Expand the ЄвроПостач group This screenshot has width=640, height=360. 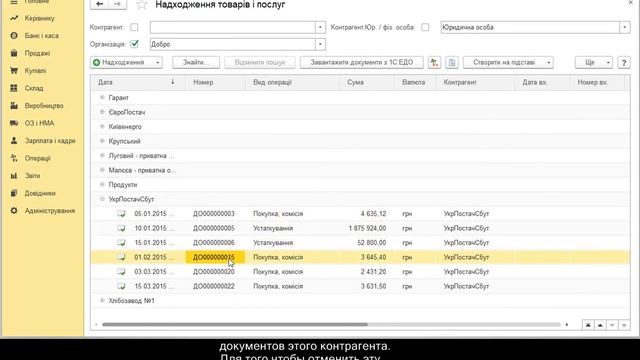(102, 112)
